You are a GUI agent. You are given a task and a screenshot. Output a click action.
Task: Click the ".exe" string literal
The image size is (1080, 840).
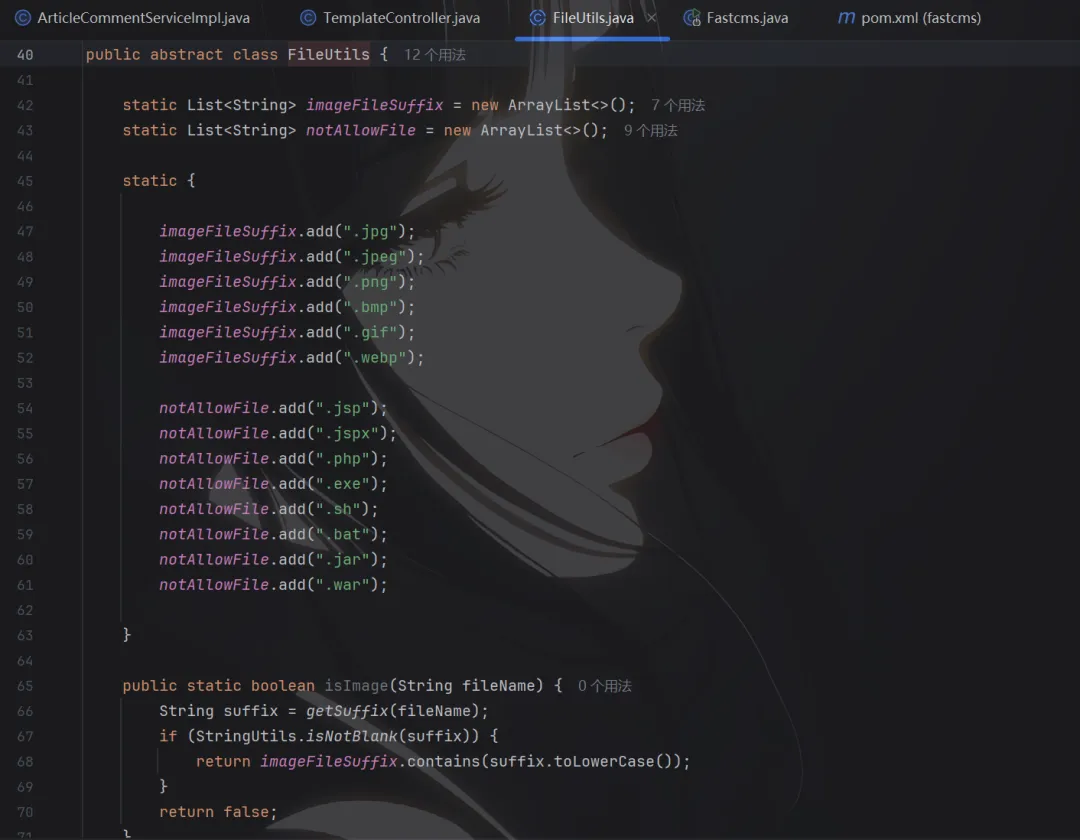click(x=342, y=484)
